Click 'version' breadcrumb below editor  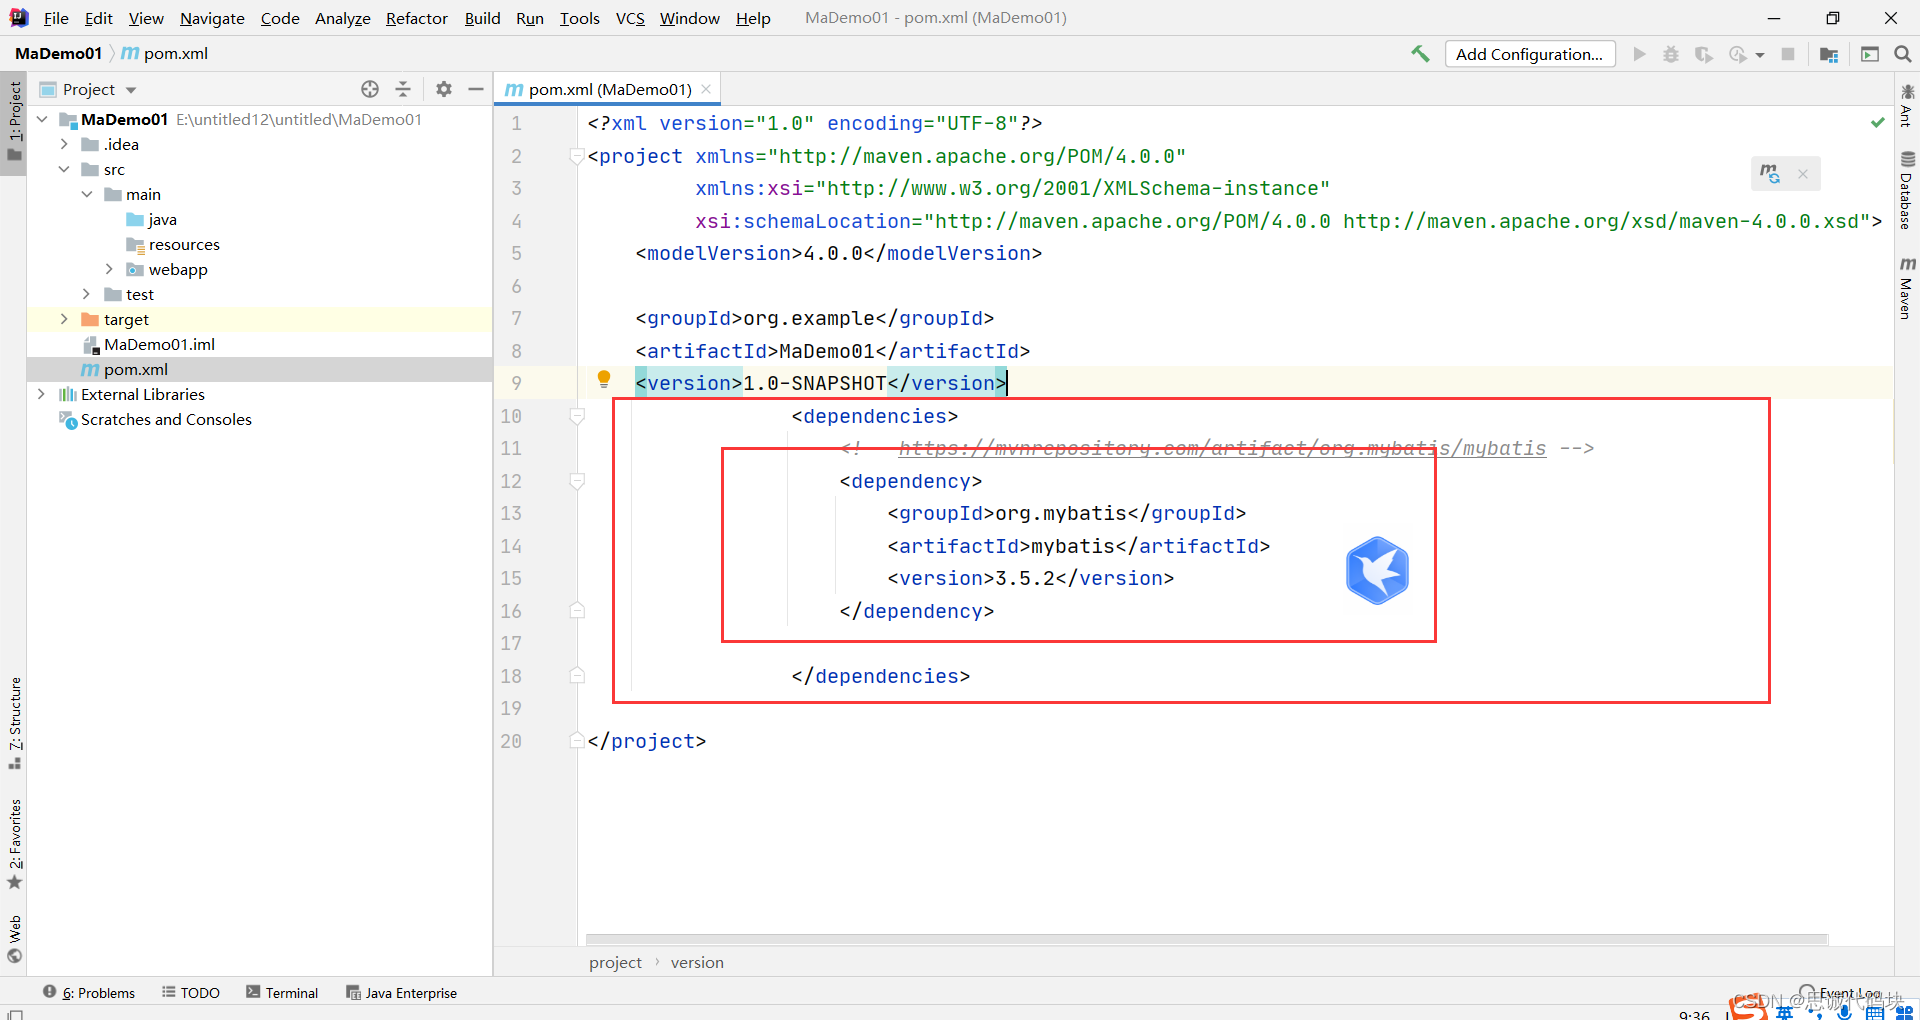pos(697,962)
